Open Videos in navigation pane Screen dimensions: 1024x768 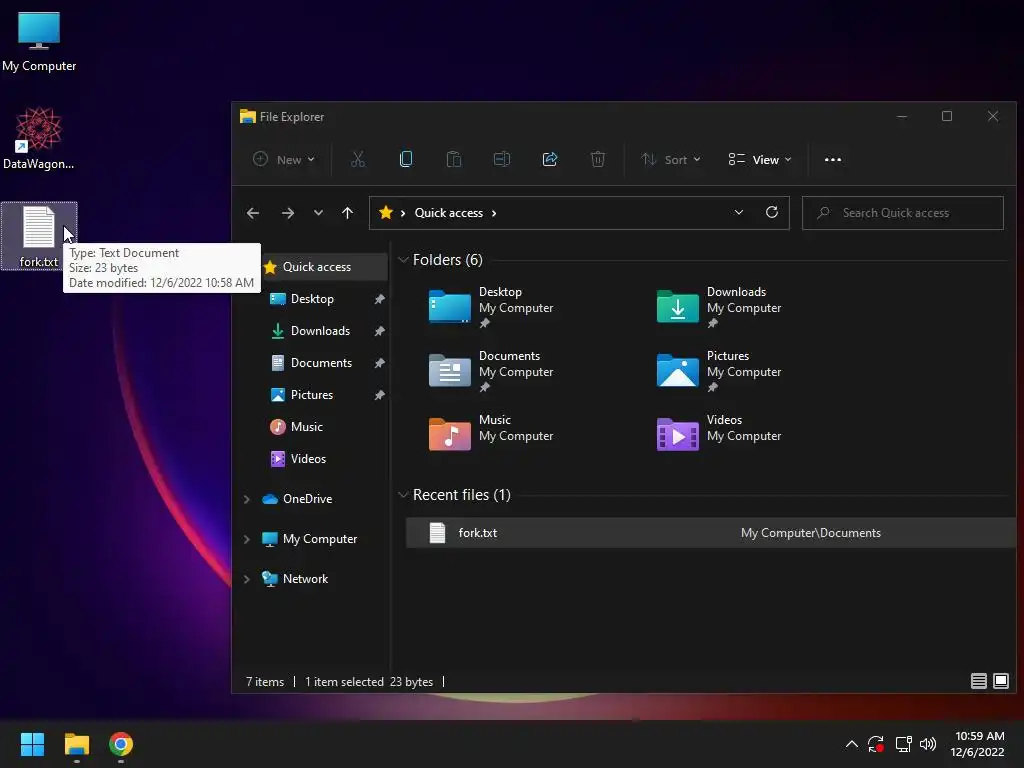point(308,458)
